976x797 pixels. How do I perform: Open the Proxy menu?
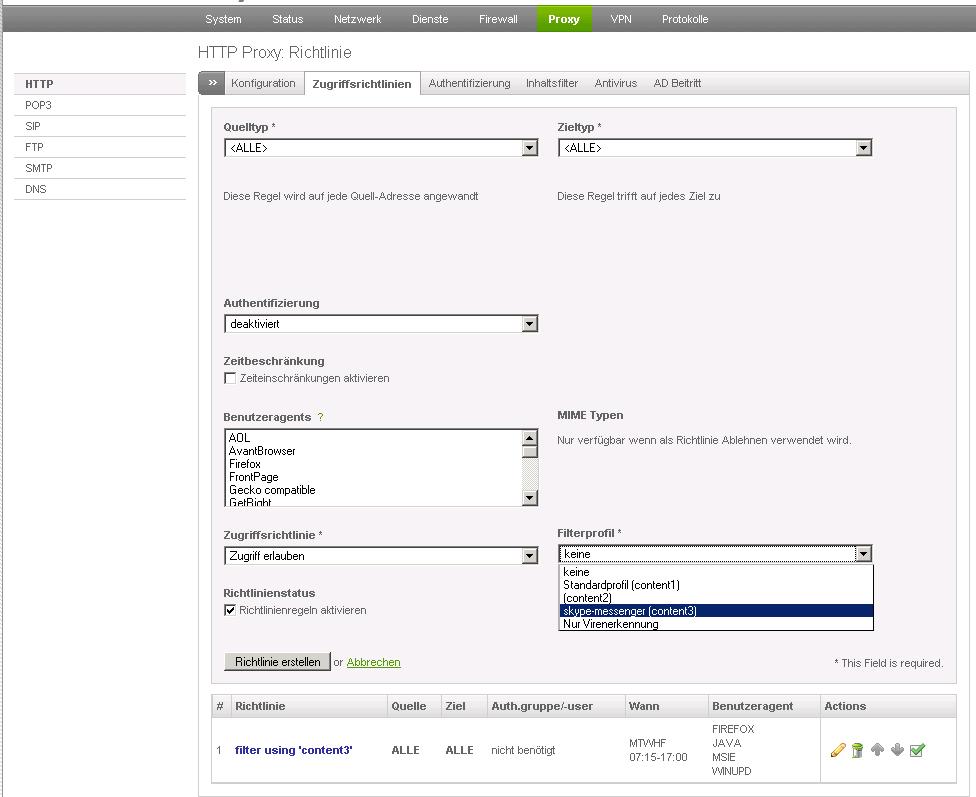[x=564, y=19]
